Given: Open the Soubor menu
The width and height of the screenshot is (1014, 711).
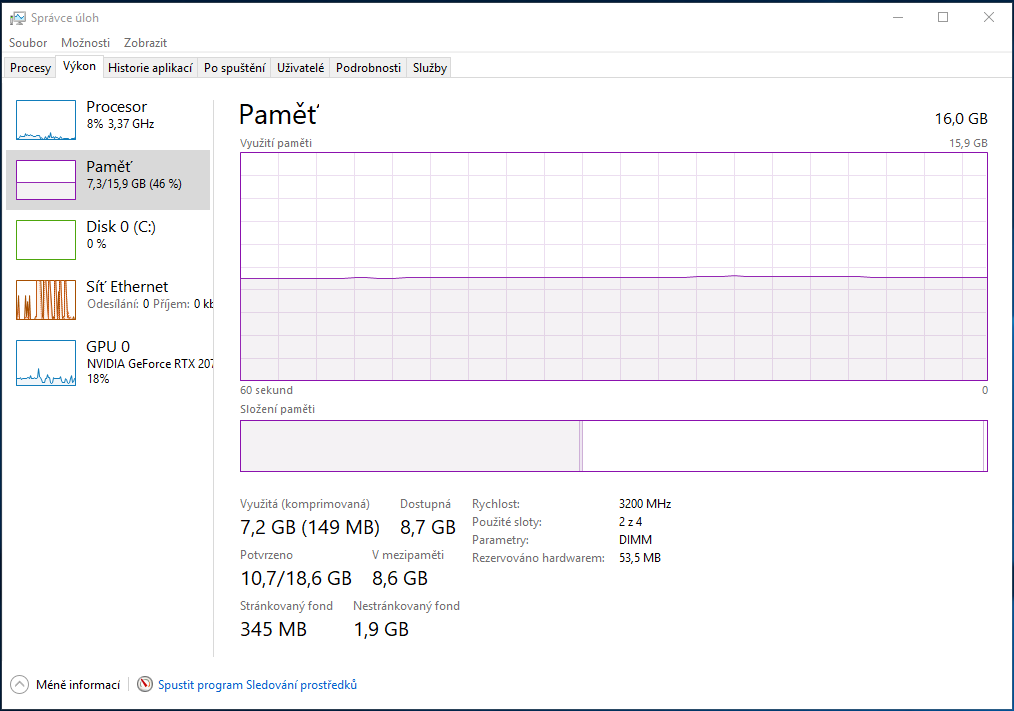Looking at the screenshot, I should tap(28, 43).
